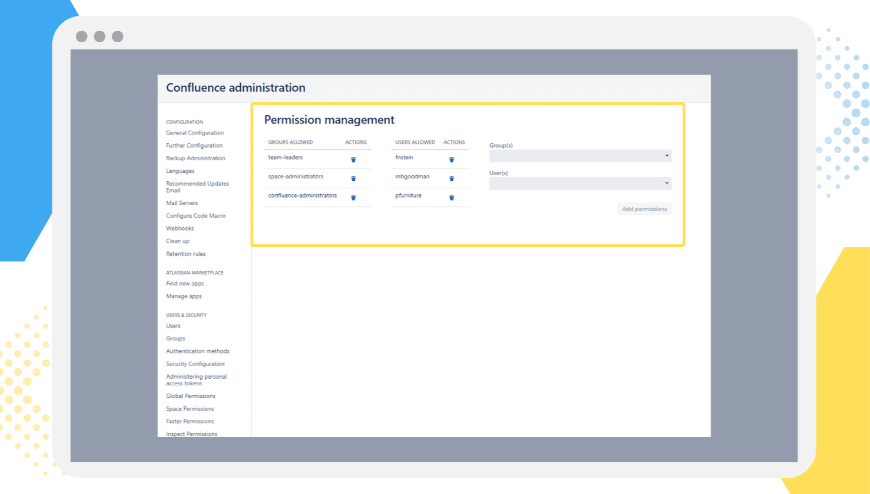Go to Backup Administration

coord(195,158)
